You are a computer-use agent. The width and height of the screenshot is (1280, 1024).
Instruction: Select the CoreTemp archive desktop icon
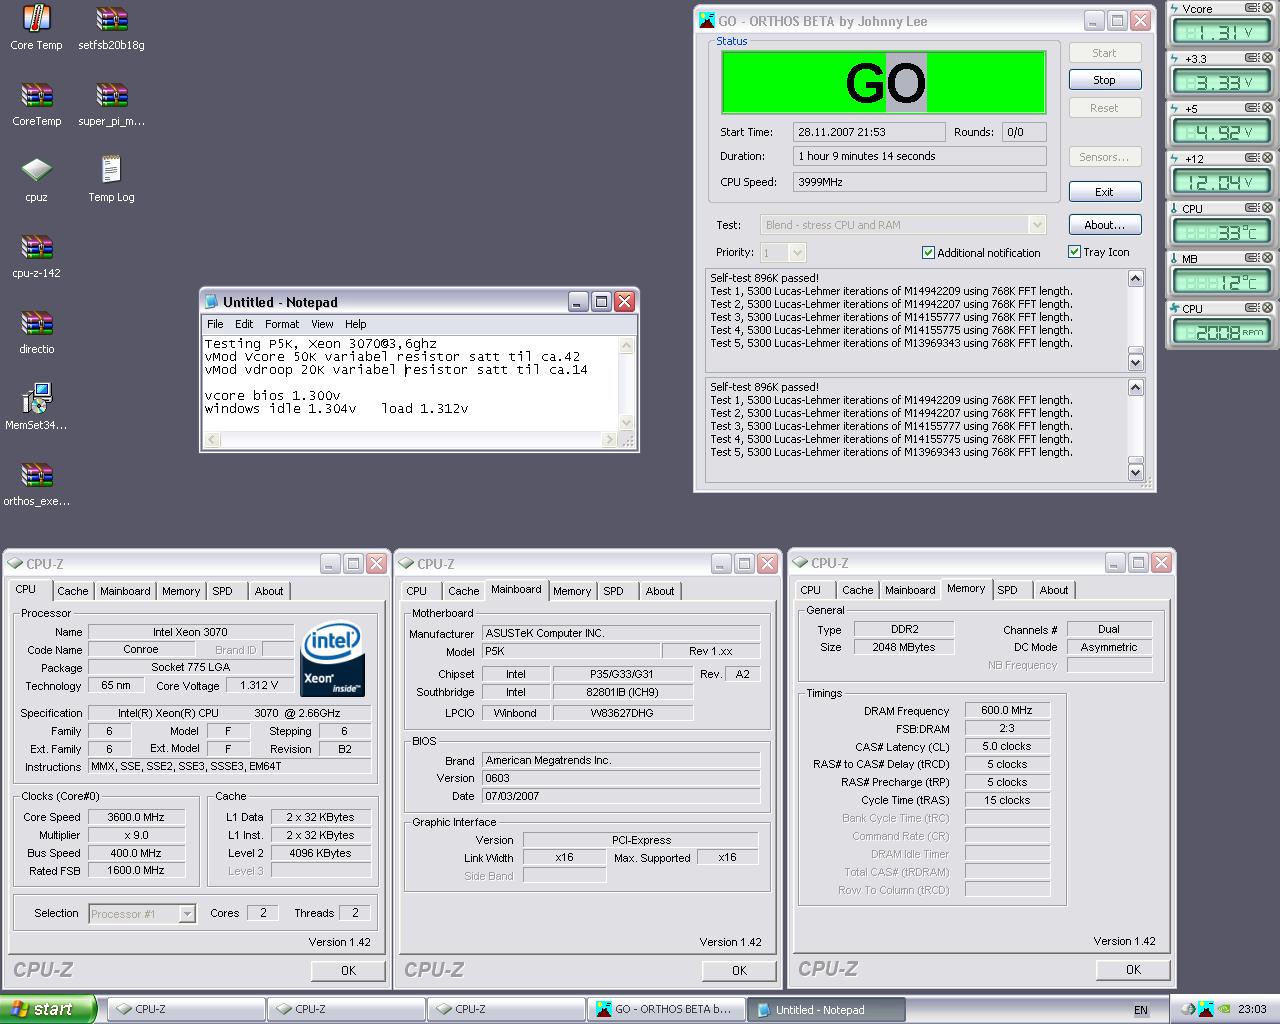point(36,104)
